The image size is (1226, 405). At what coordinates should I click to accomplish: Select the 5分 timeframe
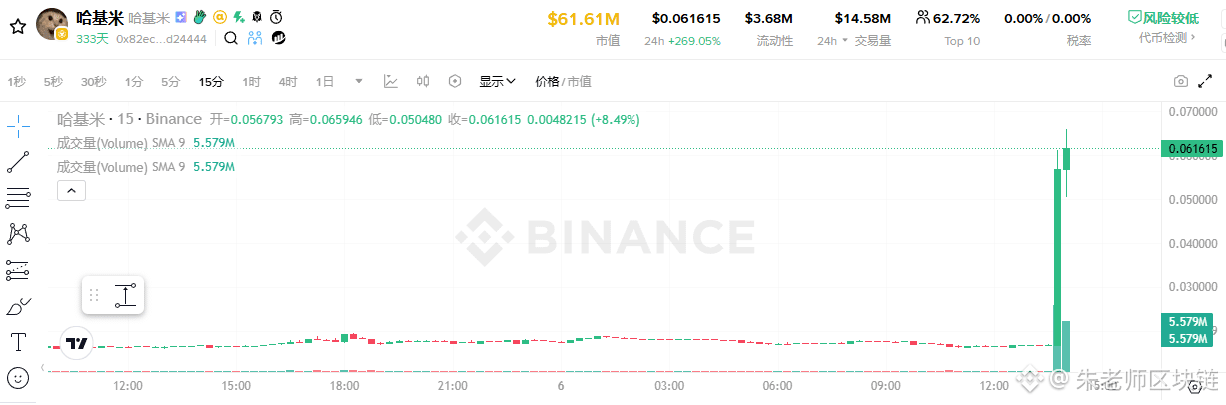click(x=171, y=82)
